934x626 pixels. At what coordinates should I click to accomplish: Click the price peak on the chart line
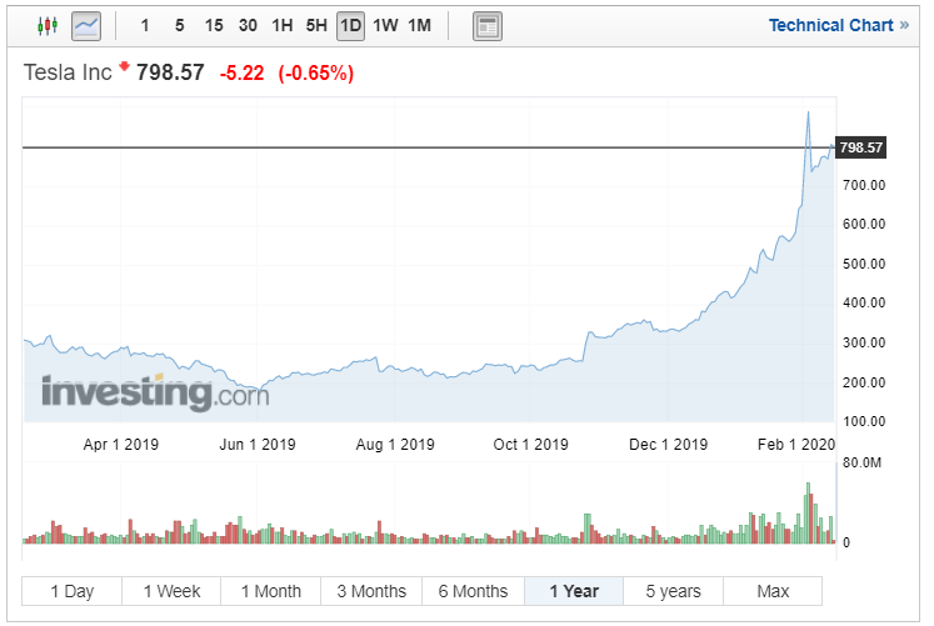tap(808, 113)
